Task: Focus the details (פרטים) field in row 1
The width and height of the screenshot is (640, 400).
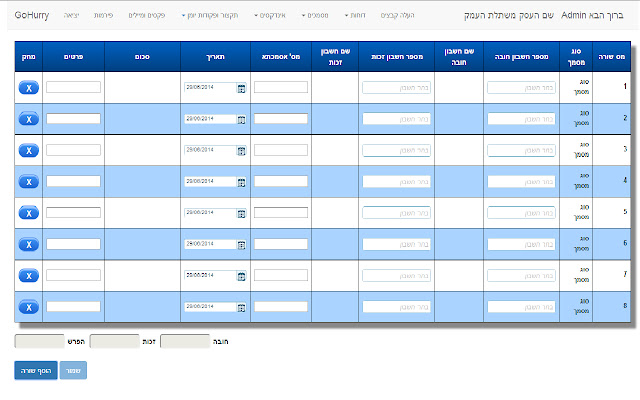Action: tap(73, 87)
